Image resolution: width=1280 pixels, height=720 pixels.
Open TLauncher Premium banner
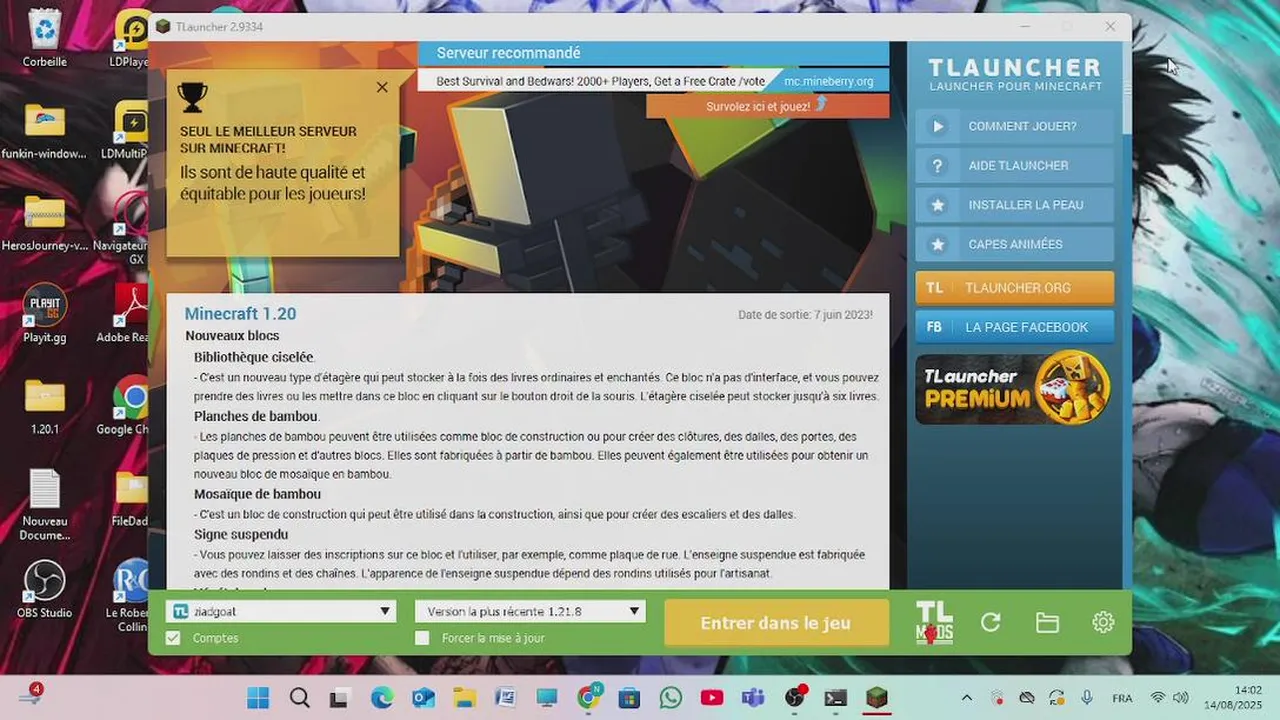pyautogui.click(x=1014, y=387)
